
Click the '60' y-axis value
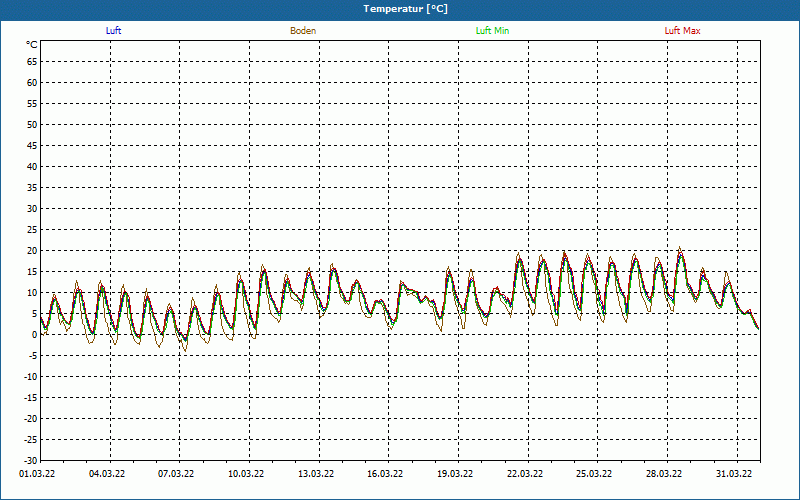coord(32,83)
